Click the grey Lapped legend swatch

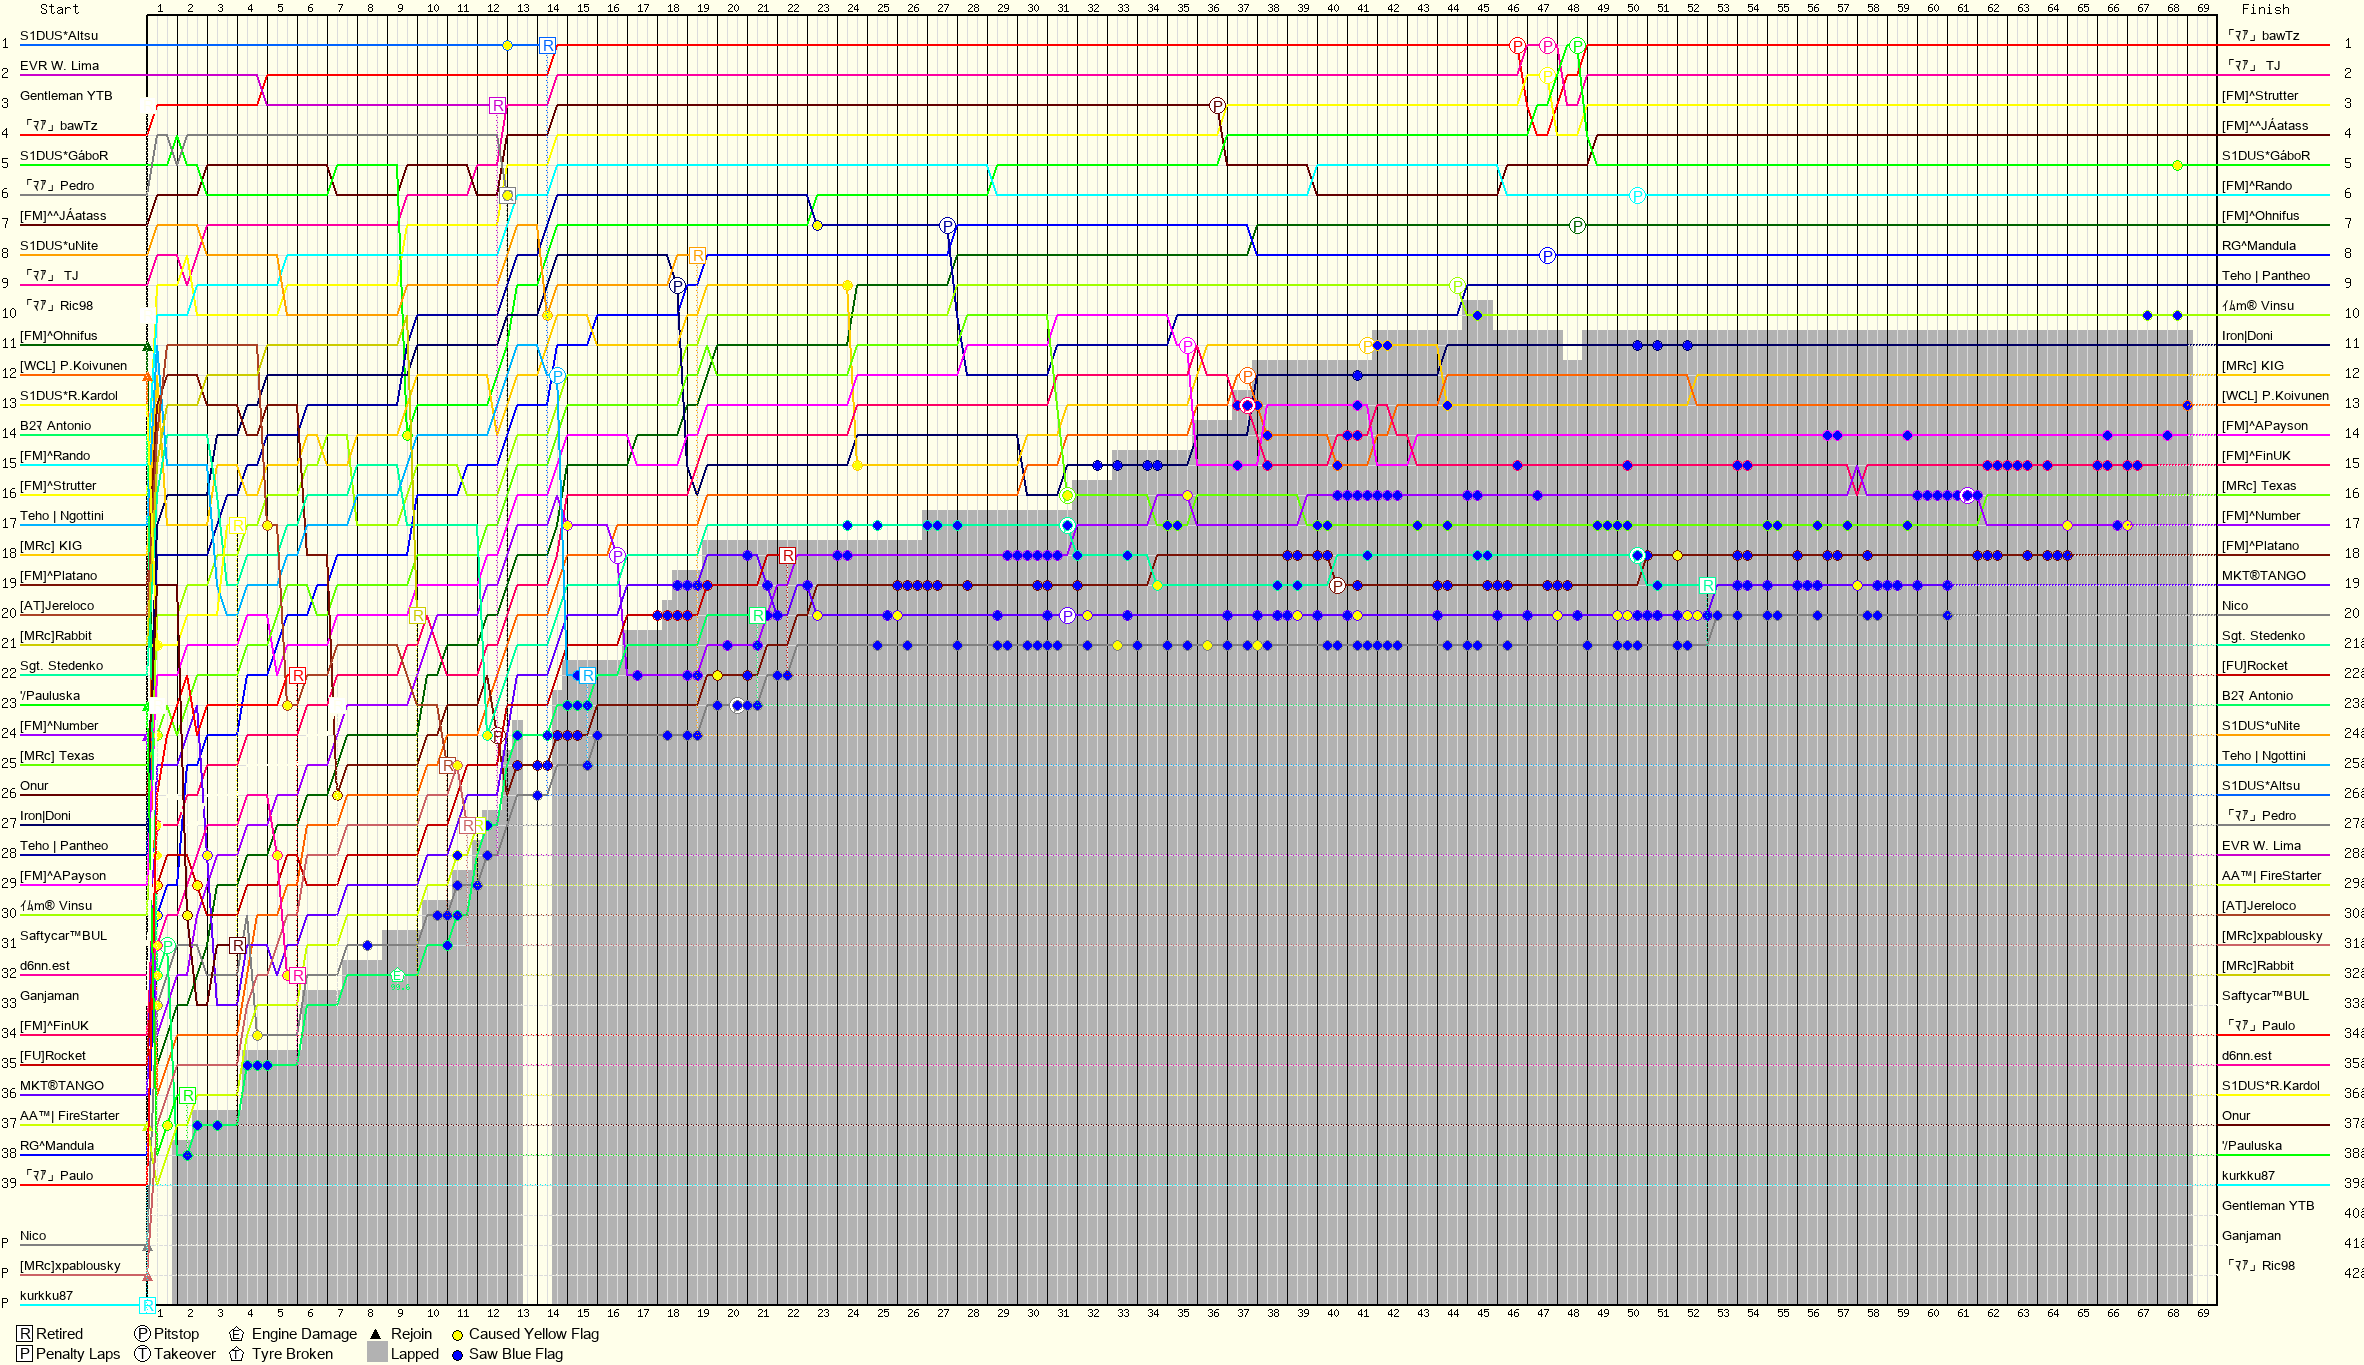tap(377, 1353)
